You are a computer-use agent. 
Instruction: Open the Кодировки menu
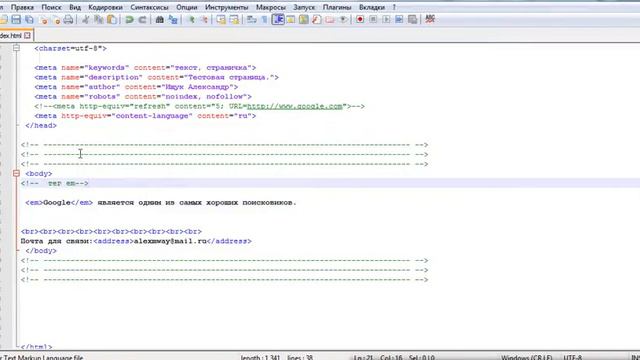pos(105,7)
